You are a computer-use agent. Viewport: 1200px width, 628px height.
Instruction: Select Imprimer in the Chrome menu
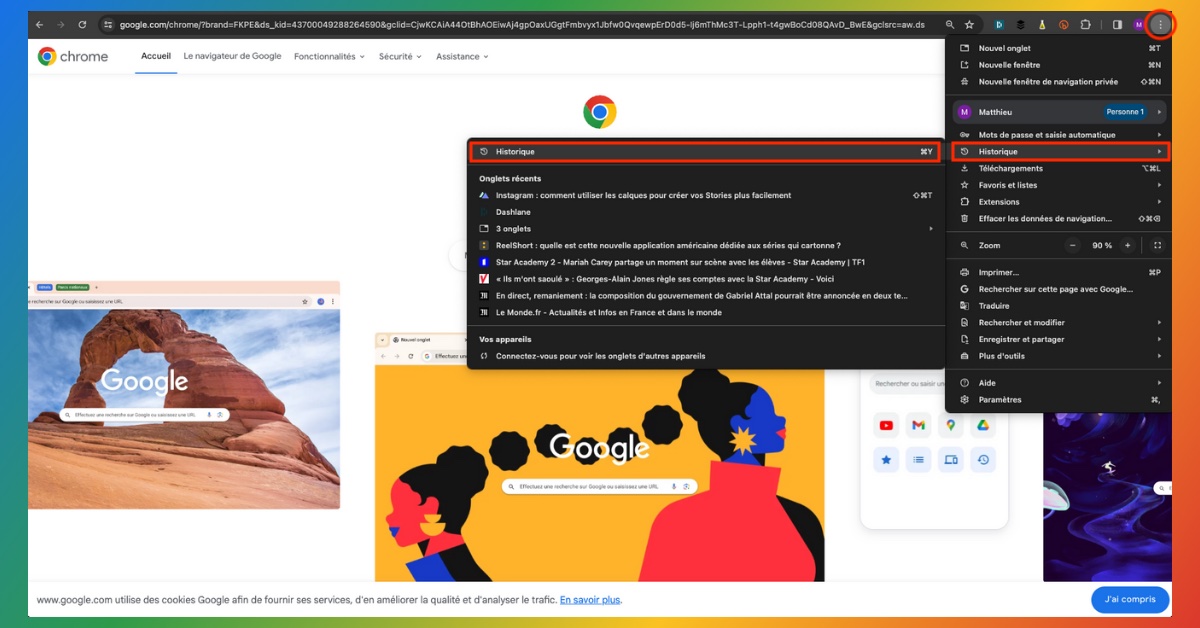(1058, 272)
